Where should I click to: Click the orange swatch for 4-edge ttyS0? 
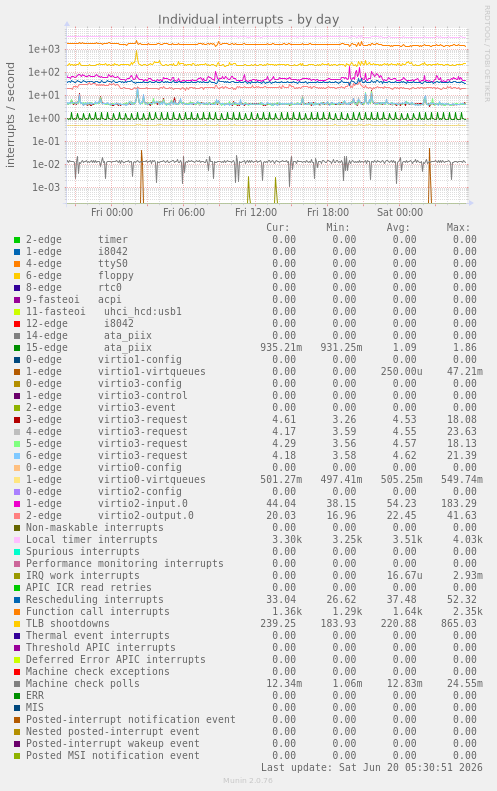[17, 264]
